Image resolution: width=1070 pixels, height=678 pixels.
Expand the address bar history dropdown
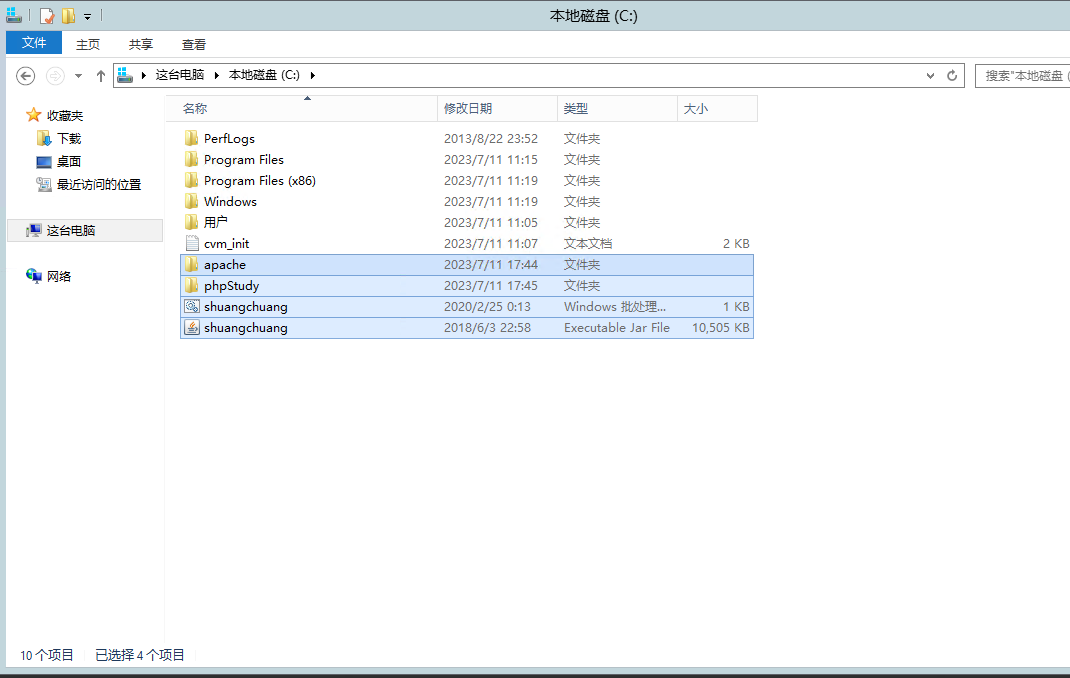coord(930,75)
